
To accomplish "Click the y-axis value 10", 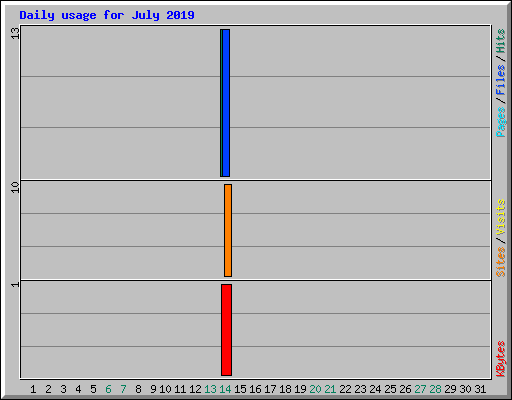I will 15,187.
